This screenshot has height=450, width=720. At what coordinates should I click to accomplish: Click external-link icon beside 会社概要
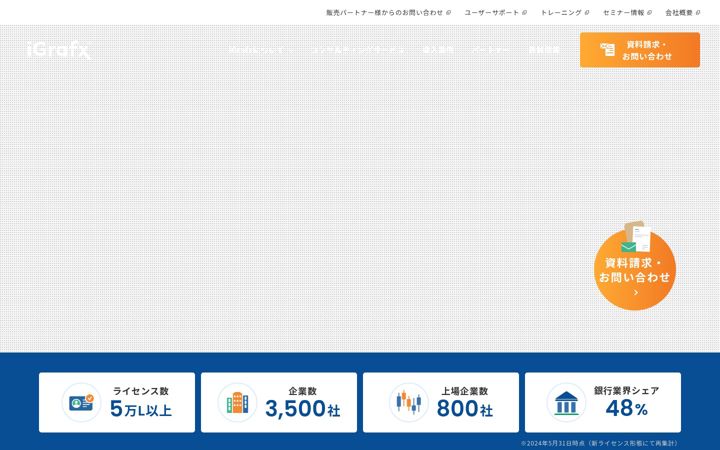coord(698,13)
